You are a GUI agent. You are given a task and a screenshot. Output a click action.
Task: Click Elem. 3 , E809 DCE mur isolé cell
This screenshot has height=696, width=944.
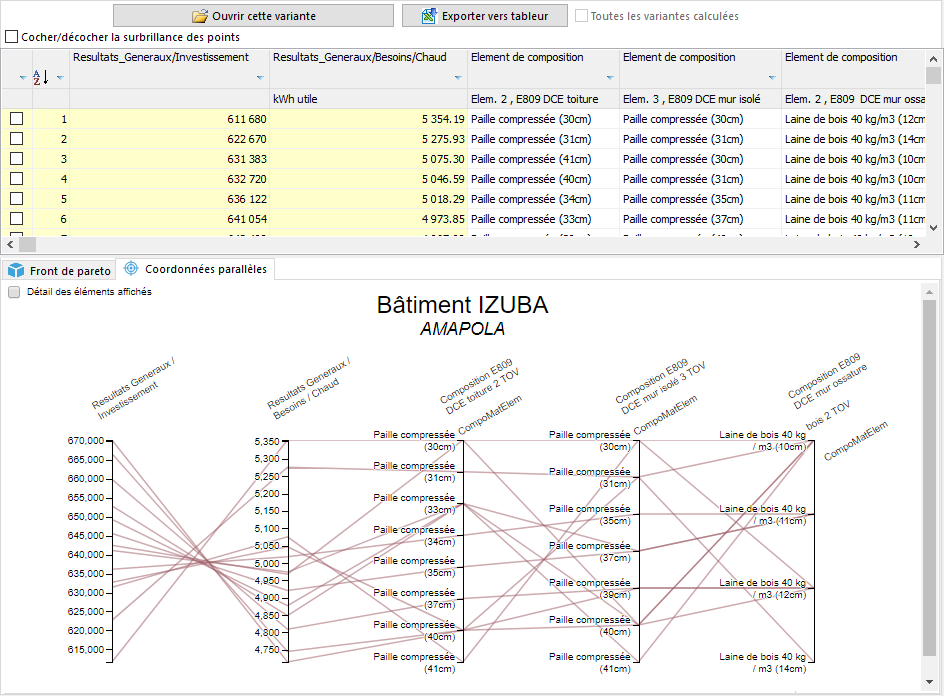[700, 99]
